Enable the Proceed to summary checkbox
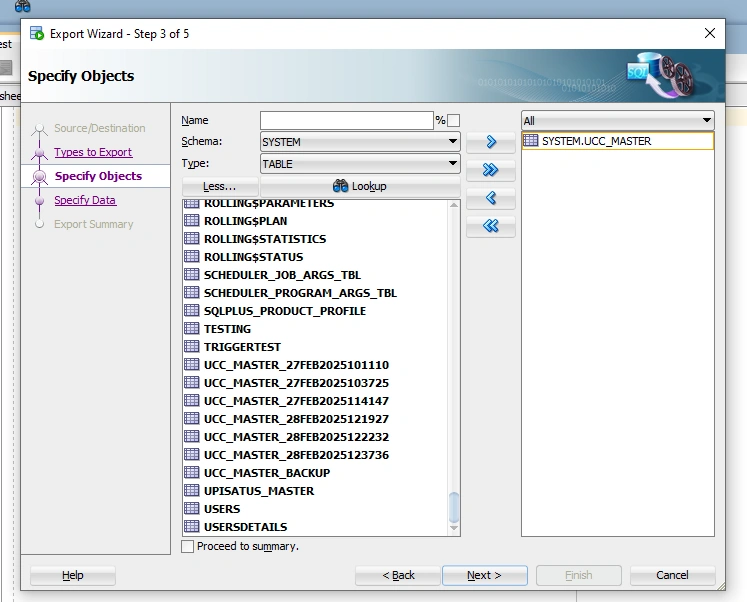747x602 pixels. point(188,546)
